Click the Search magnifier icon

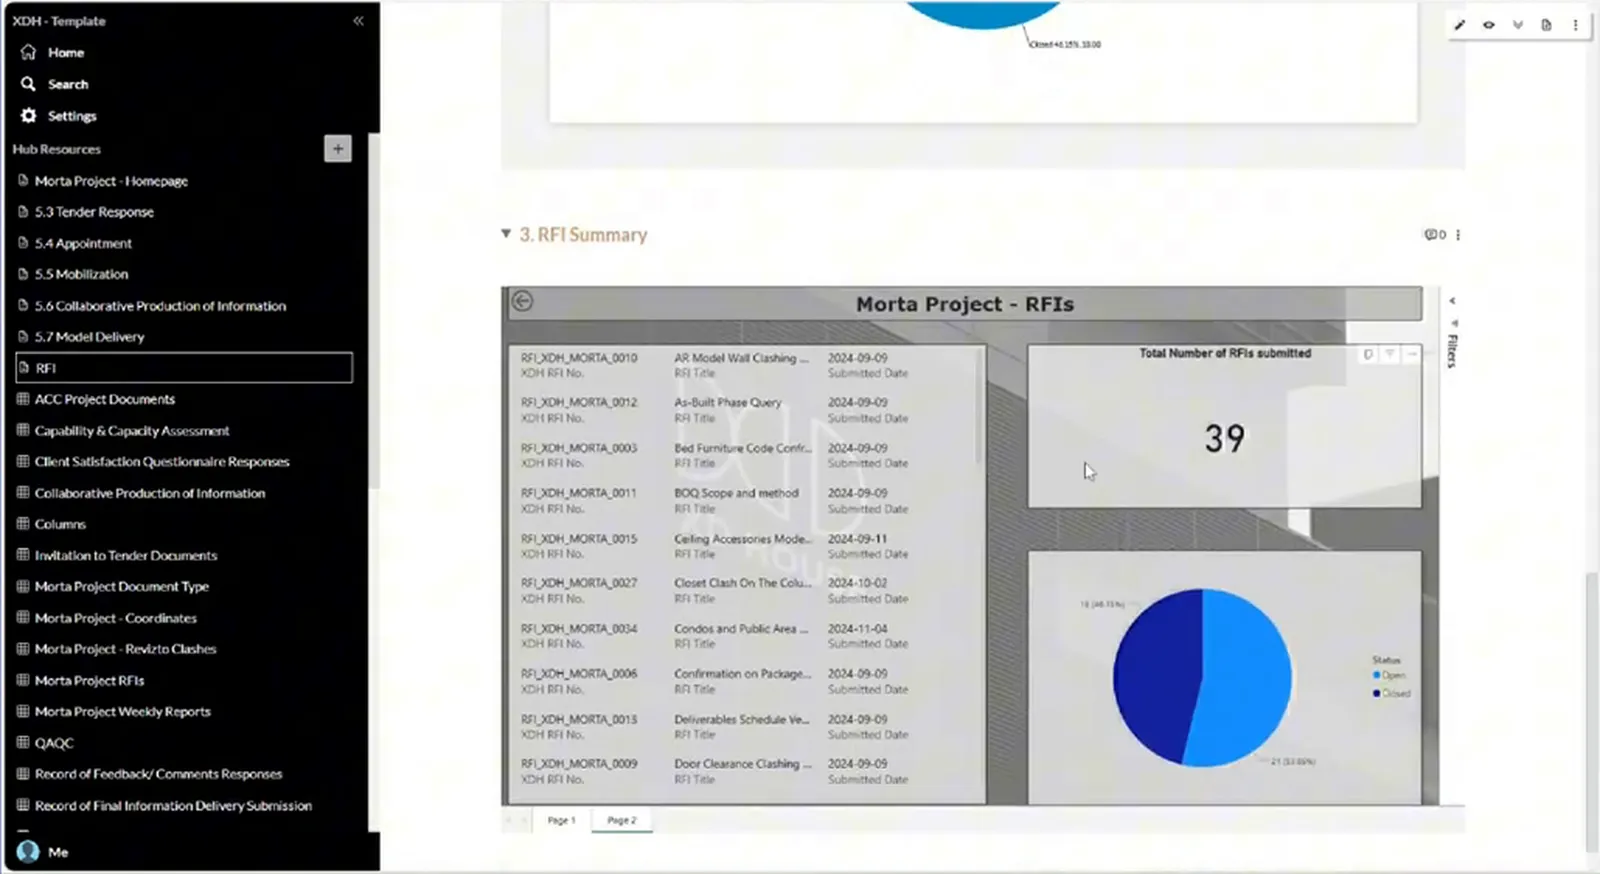click(x=28, y=84)
